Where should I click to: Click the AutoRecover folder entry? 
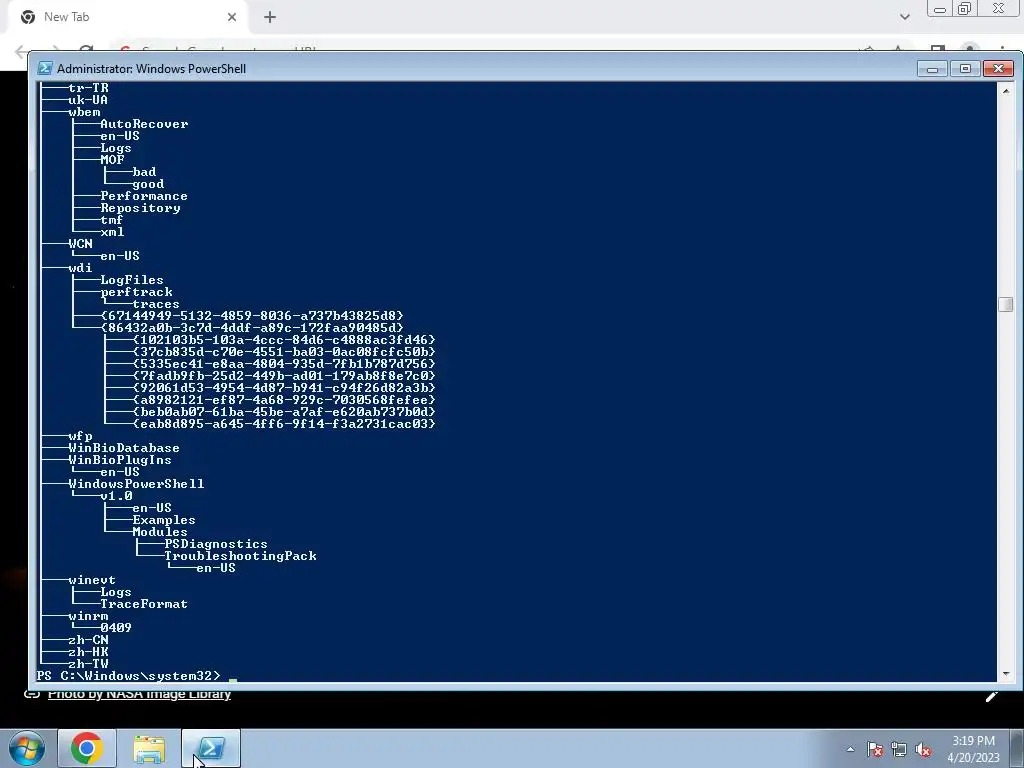[x=144, y=124]
